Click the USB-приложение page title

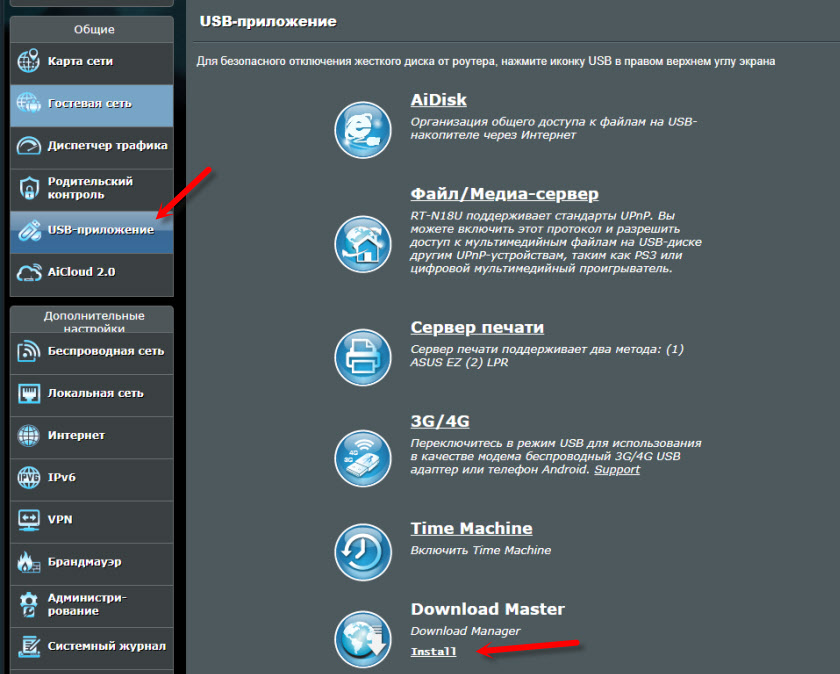pyautogui.click(x=268, y=21)
